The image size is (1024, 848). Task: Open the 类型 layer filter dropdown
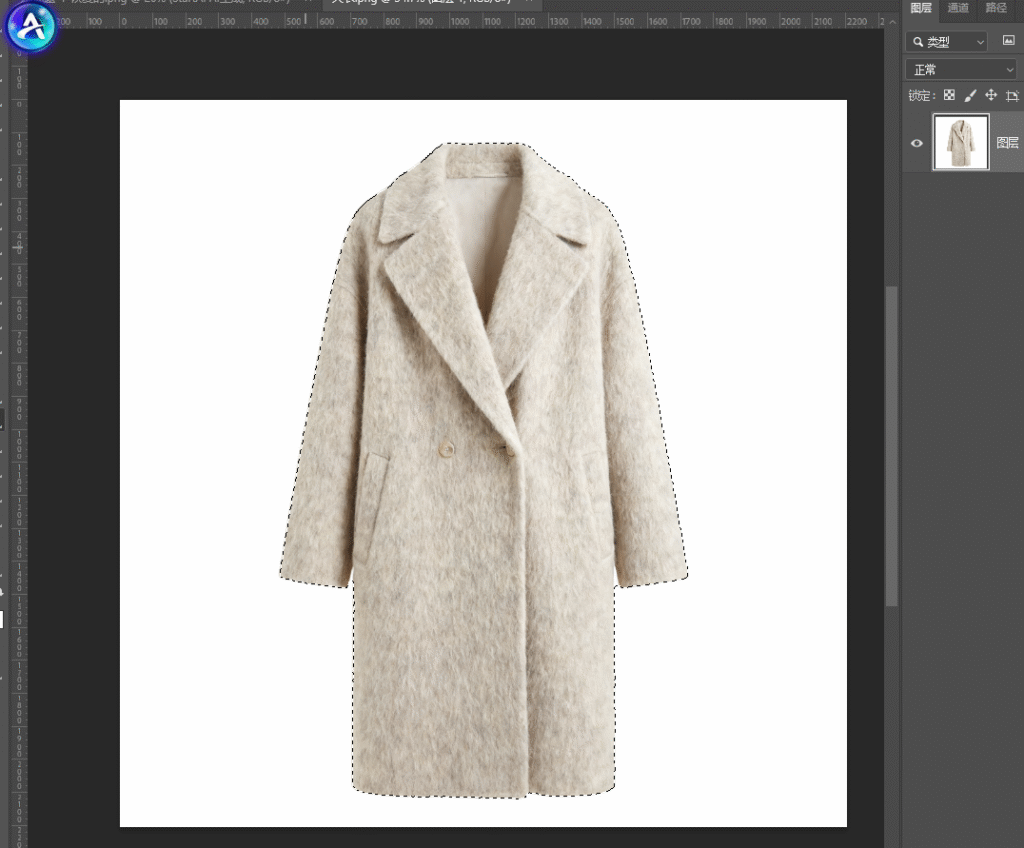point(946,41)
